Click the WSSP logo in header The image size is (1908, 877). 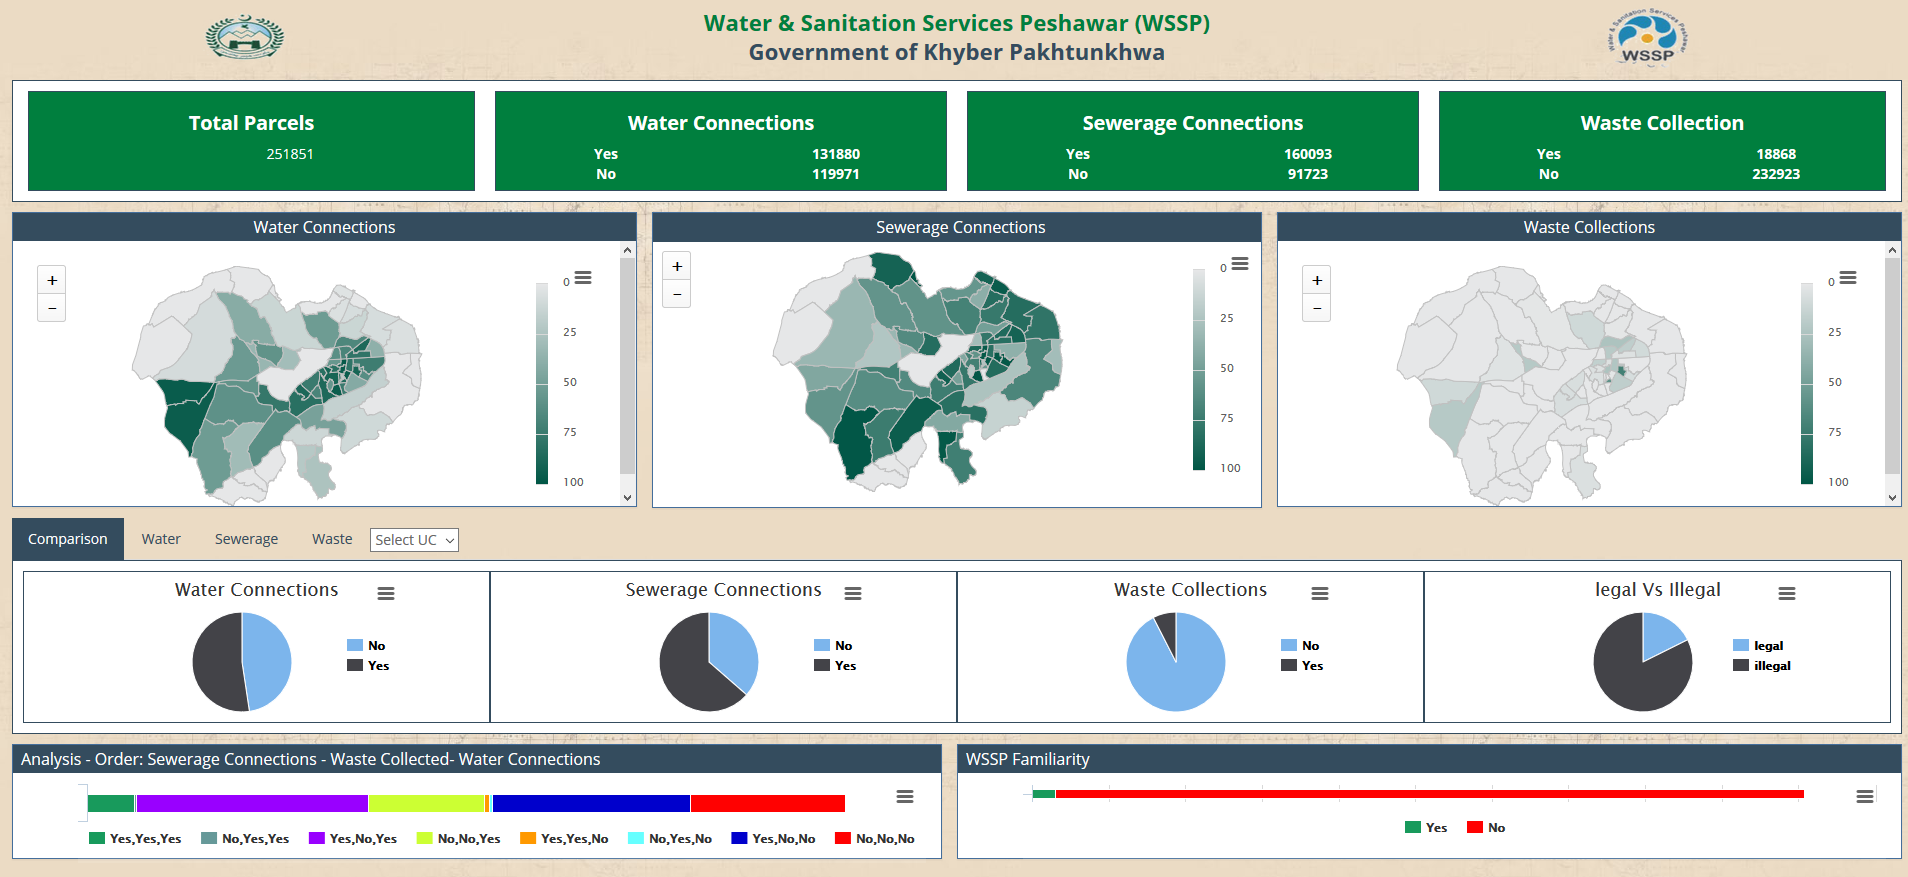(x=1647, y=38)
